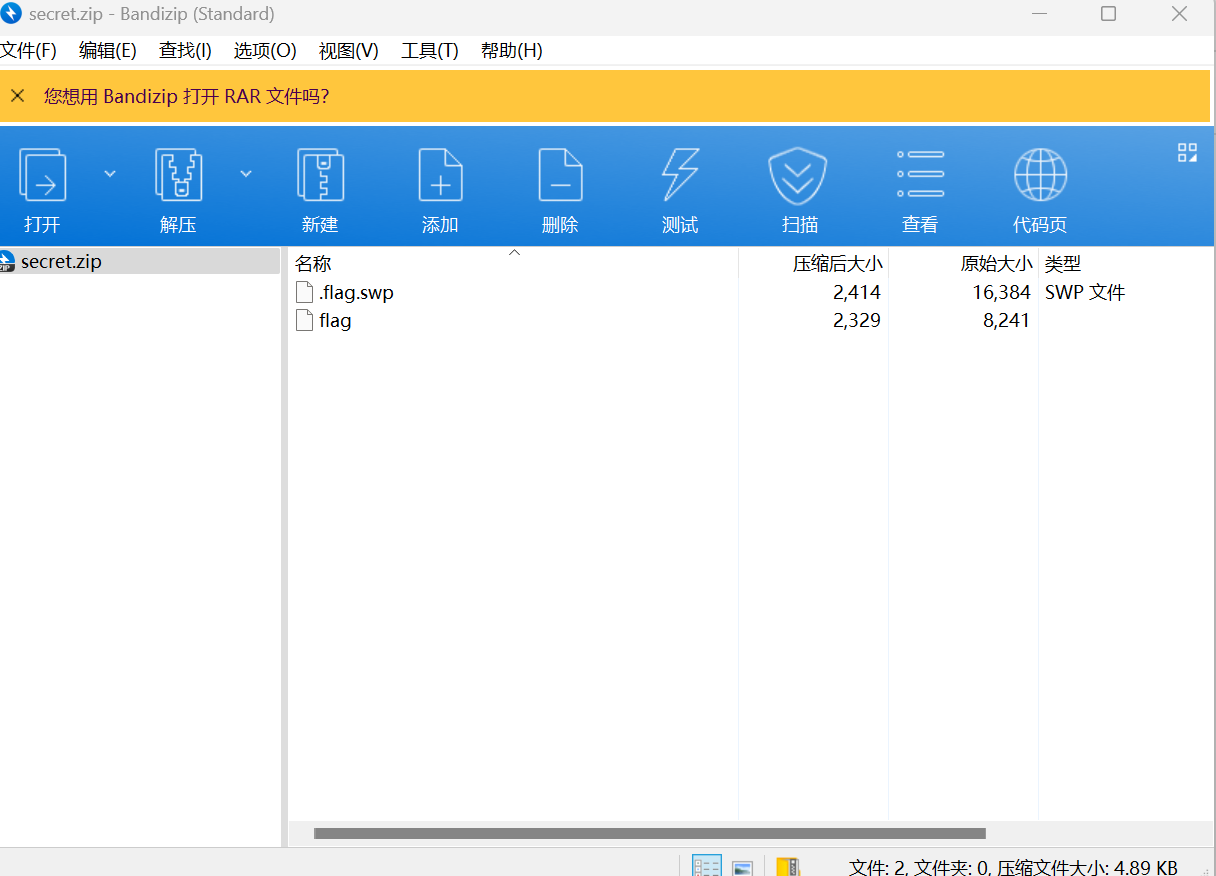Click the Code page (代码页) globe icon

click(1040, 176)
